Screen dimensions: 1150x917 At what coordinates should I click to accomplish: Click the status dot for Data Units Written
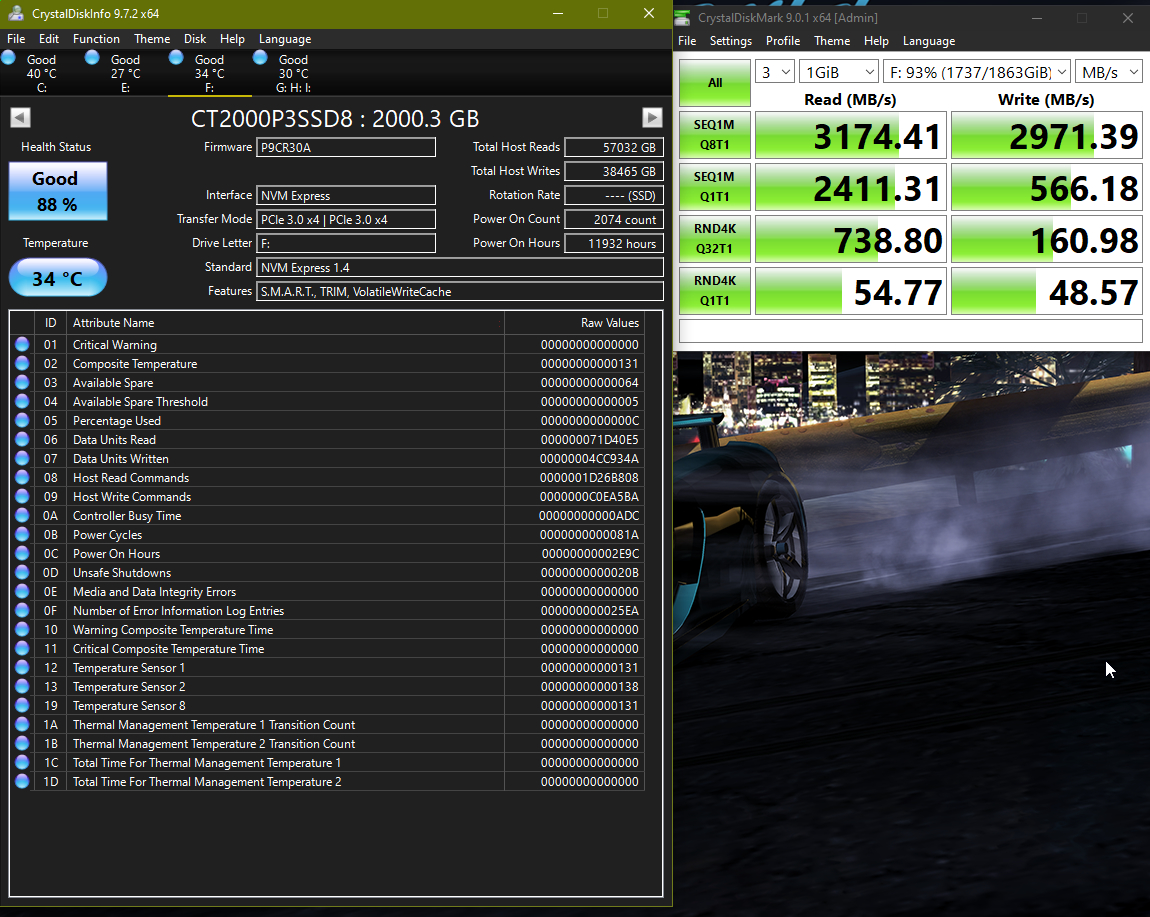pyautogui.click(x=22, y=458)
